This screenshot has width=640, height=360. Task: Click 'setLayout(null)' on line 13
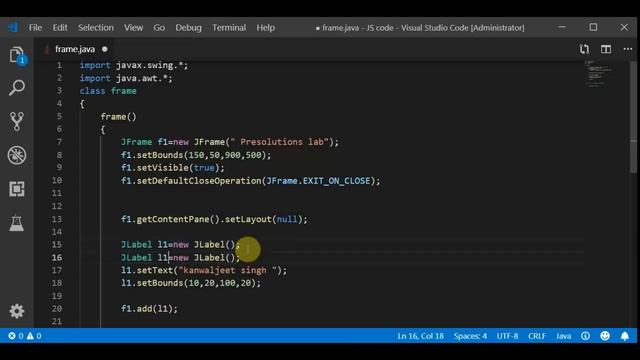click(264, 219)
